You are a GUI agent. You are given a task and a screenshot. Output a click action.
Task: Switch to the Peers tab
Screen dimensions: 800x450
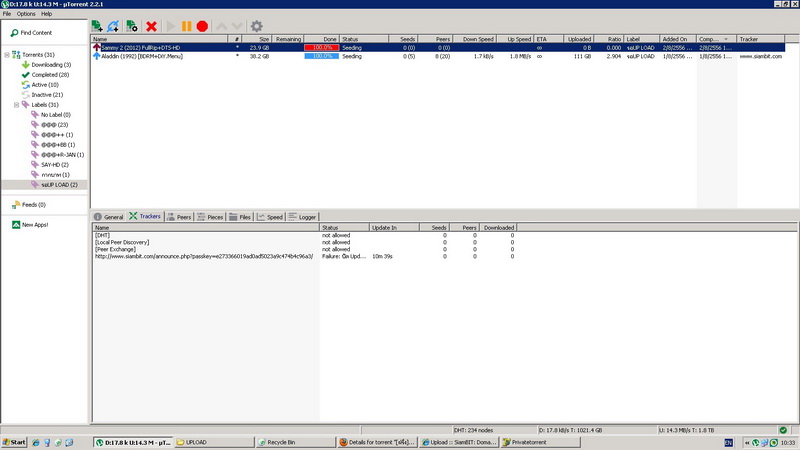click(x=179, y=217)
